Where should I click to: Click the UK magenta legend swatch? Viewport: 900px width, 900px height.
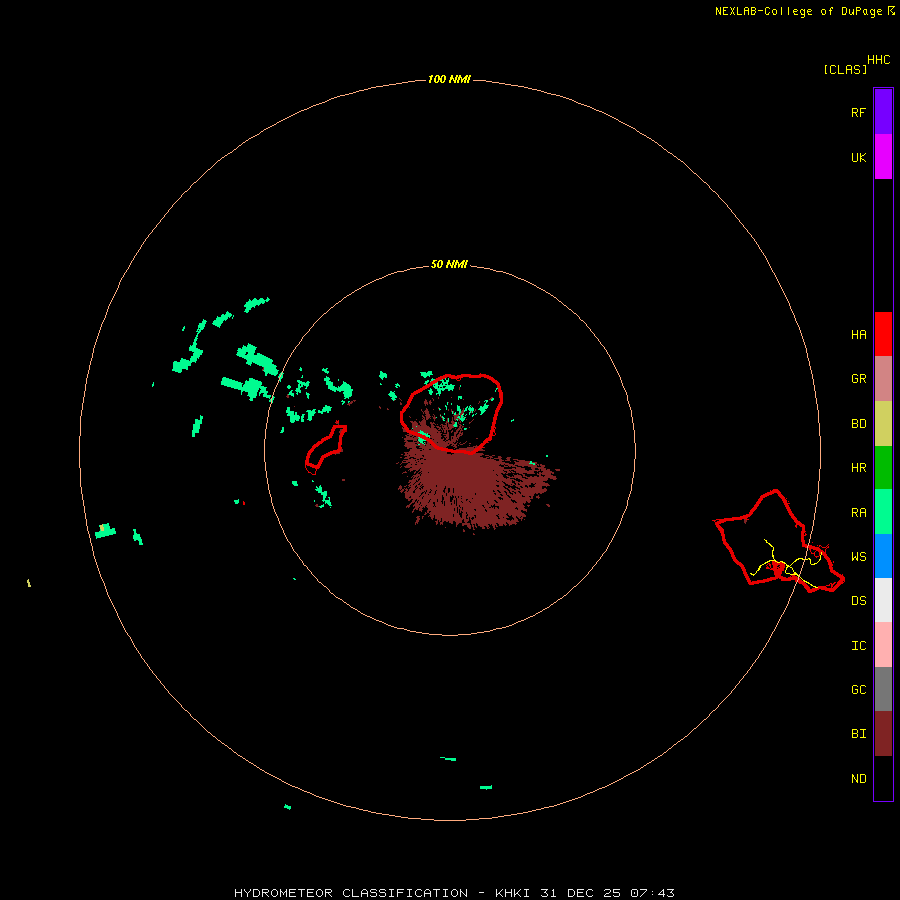coord(883,157)
